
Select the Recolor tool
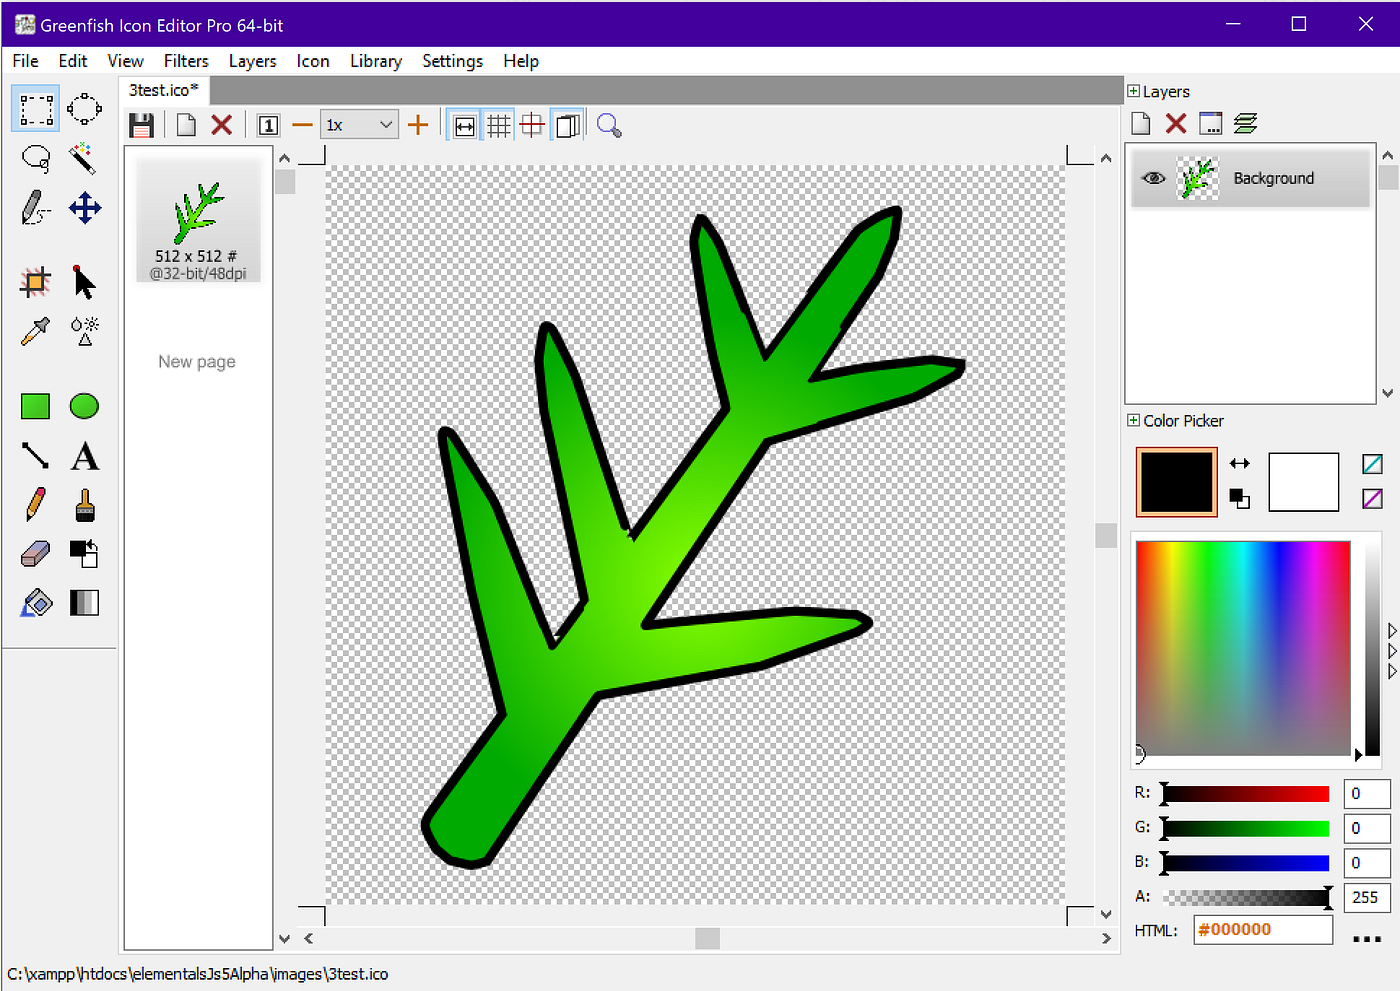click(x=84, y=553)
